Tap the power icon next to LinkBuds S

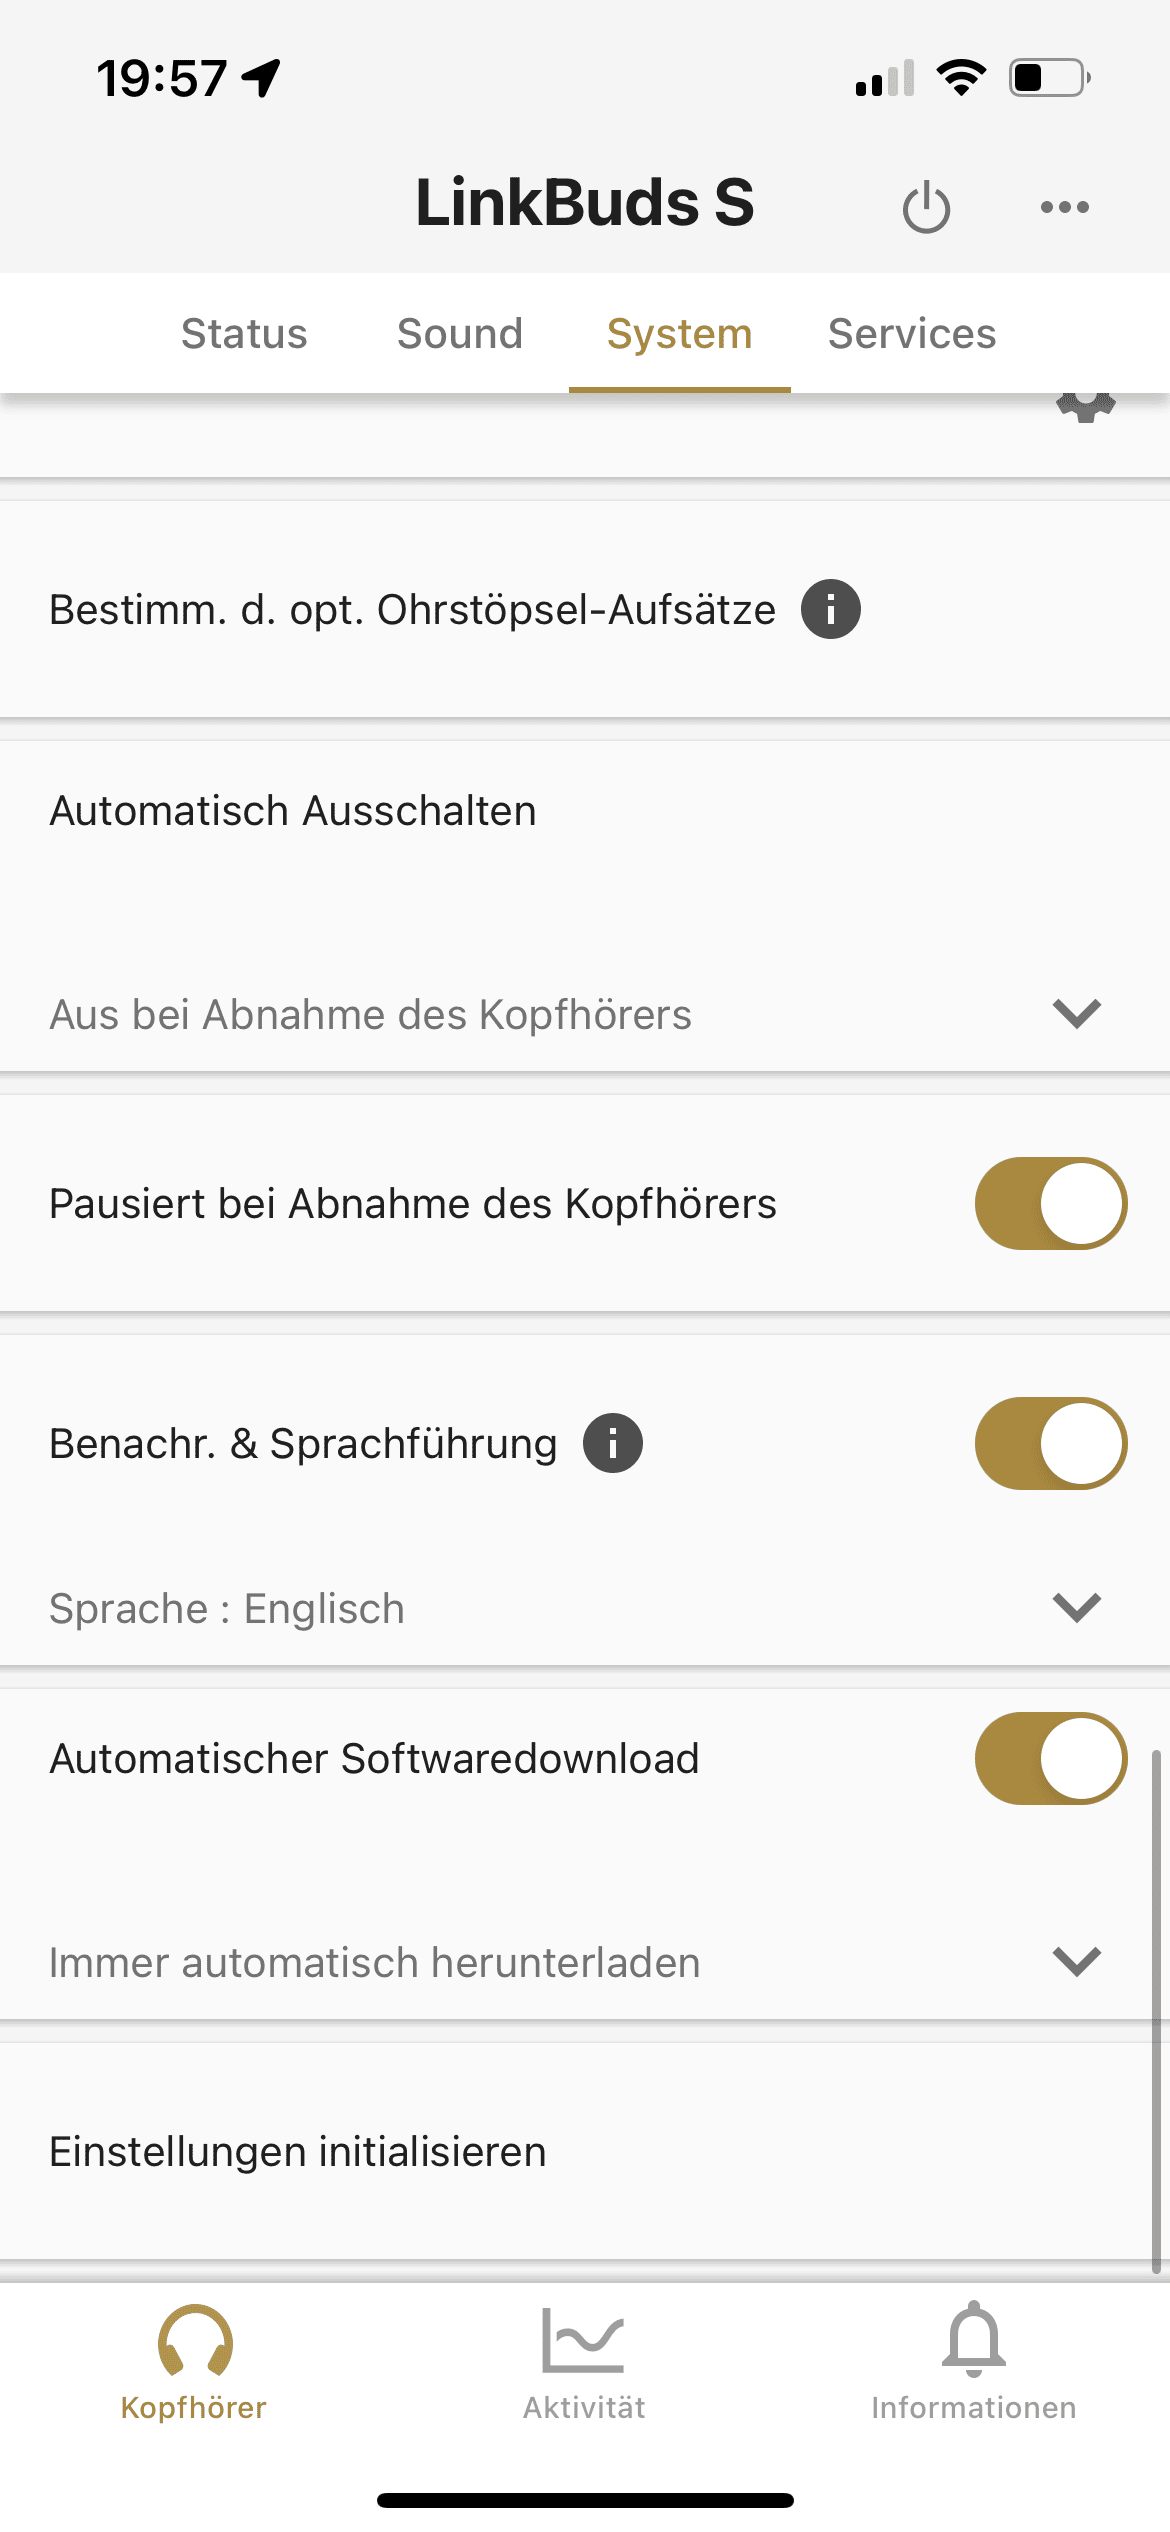tap(926, 207)
